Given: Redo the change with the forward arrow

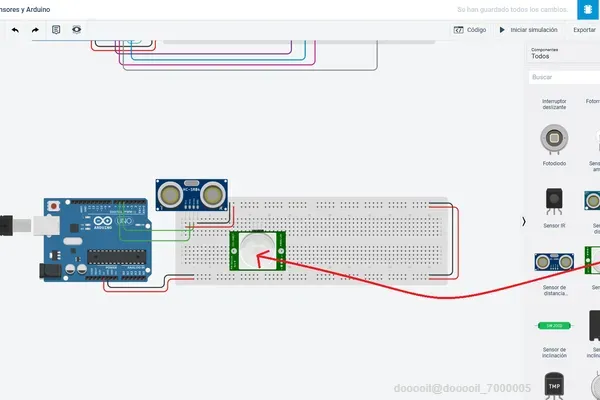Looking at the screenshot, I should 35,30.
